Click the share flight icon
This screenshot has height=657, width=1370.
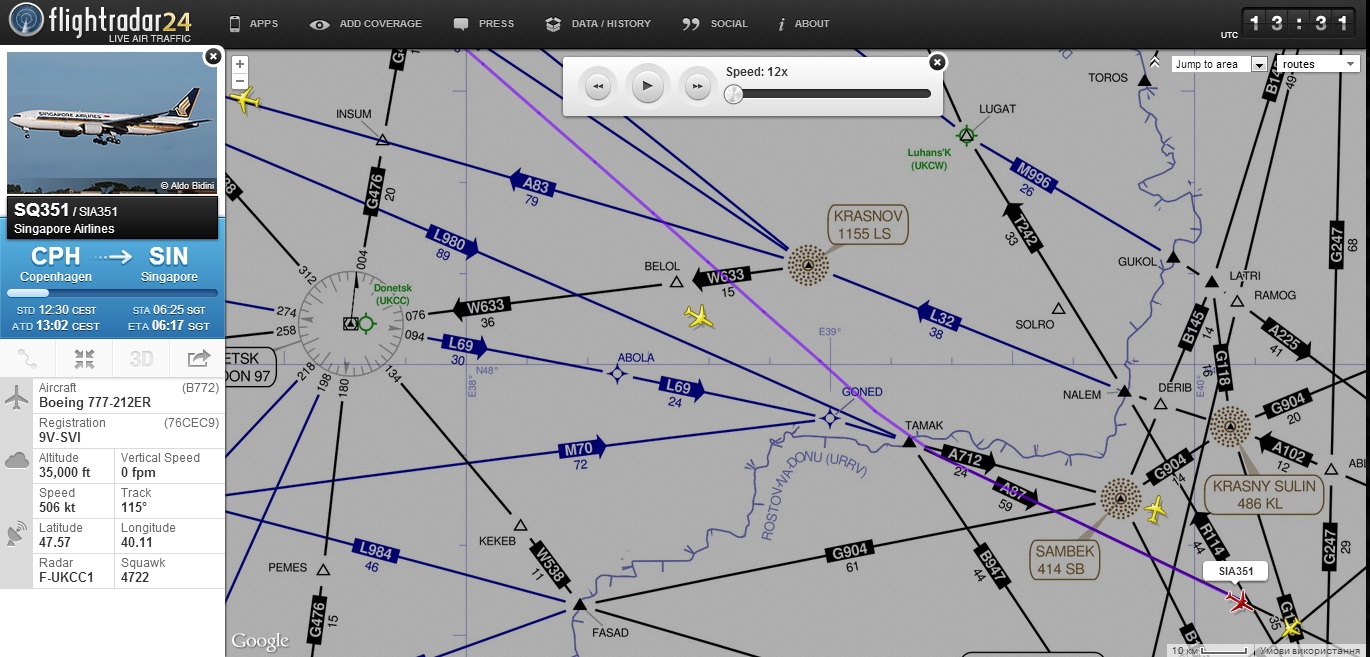pyautogui.click(x=198, y=358)
